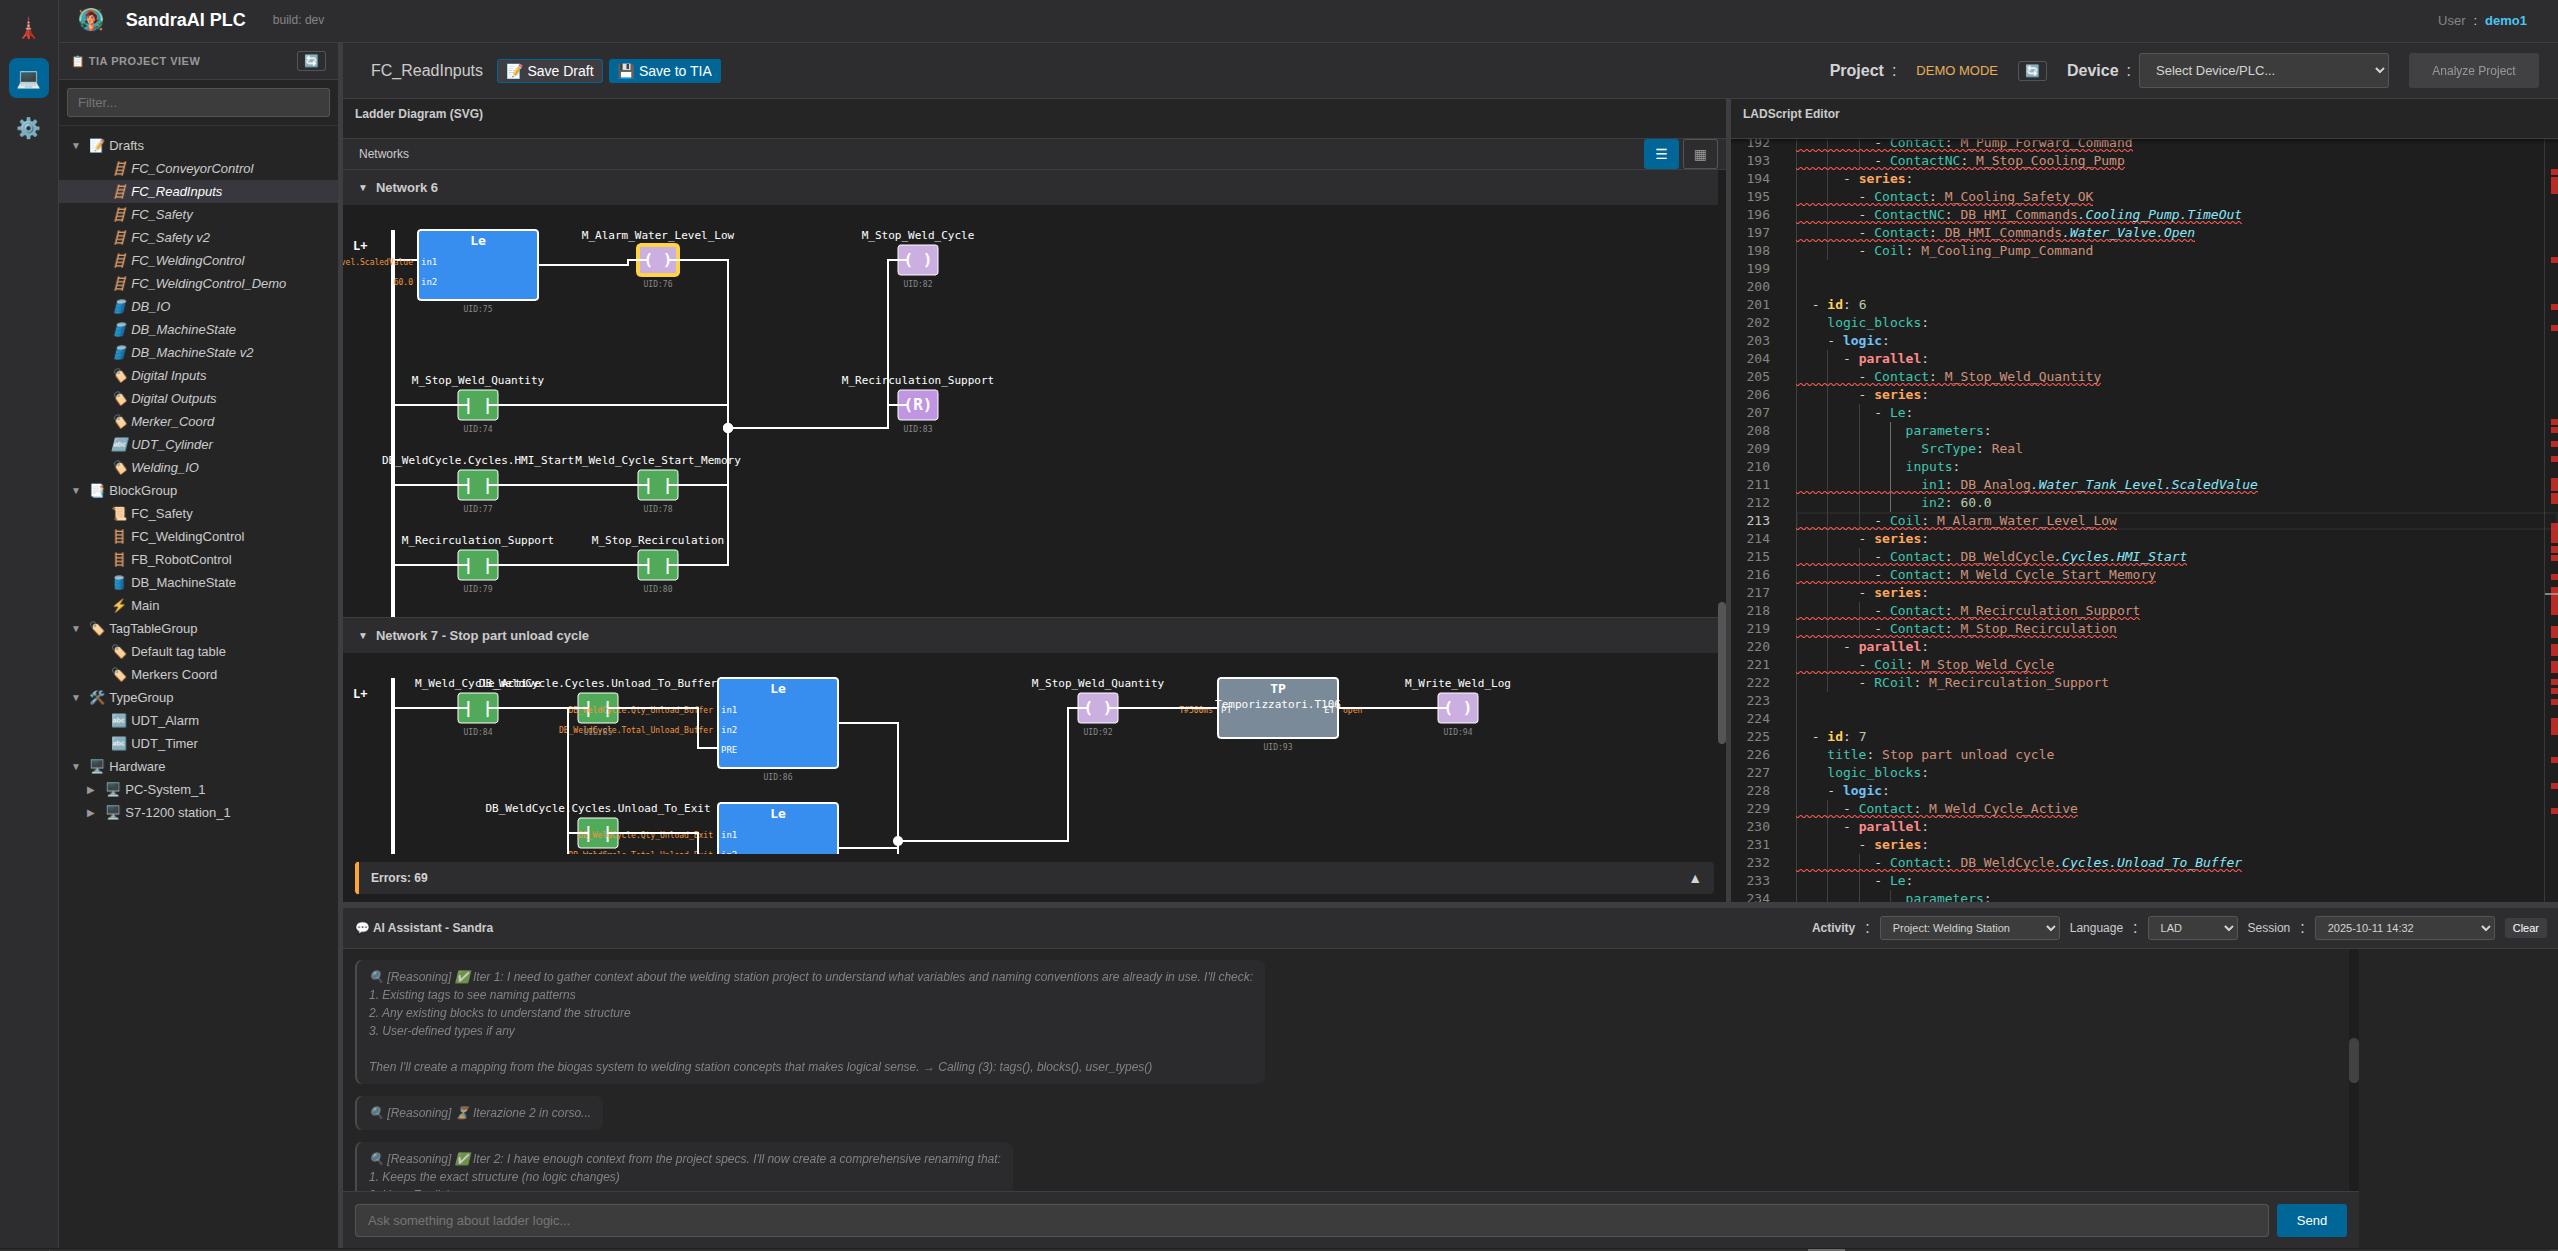Collapse Network 7 Stop part unload cycle
This screenshot has width=2558, height=1251.
[x=363, y=635]
